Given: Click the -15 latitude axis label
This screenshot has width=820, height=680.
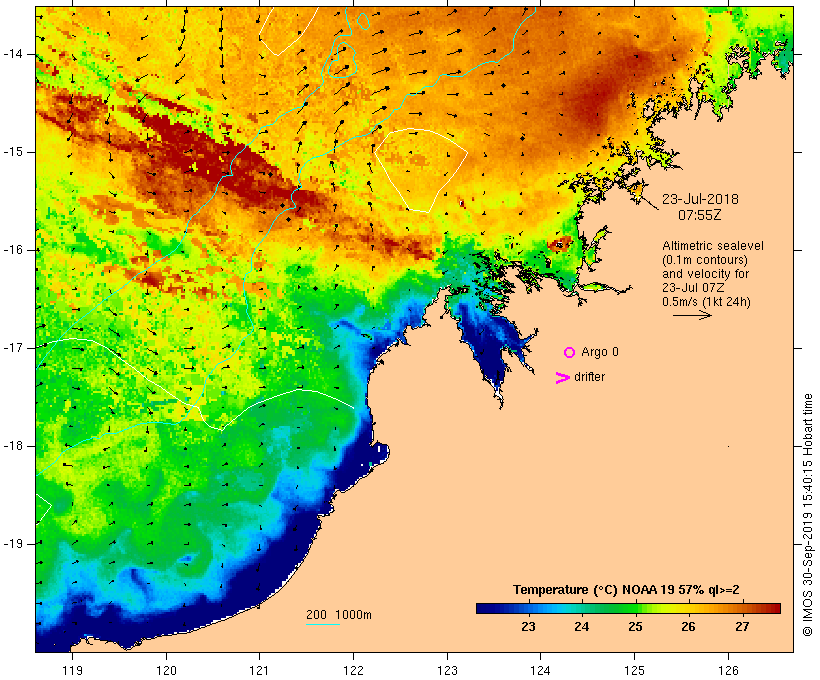Looking at the screenshot, I should 13,152.
